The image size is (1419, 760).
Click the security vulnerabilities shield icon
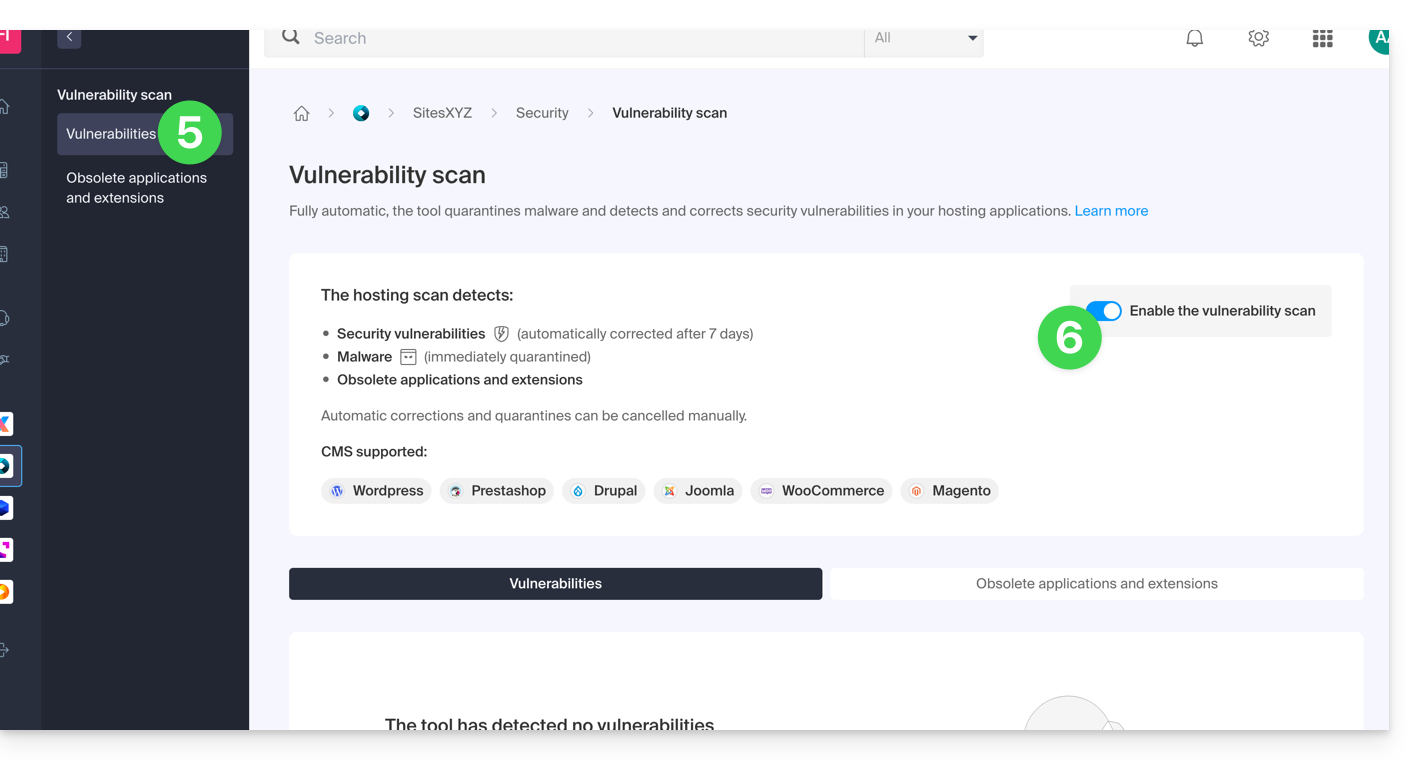tap(501, 334)
